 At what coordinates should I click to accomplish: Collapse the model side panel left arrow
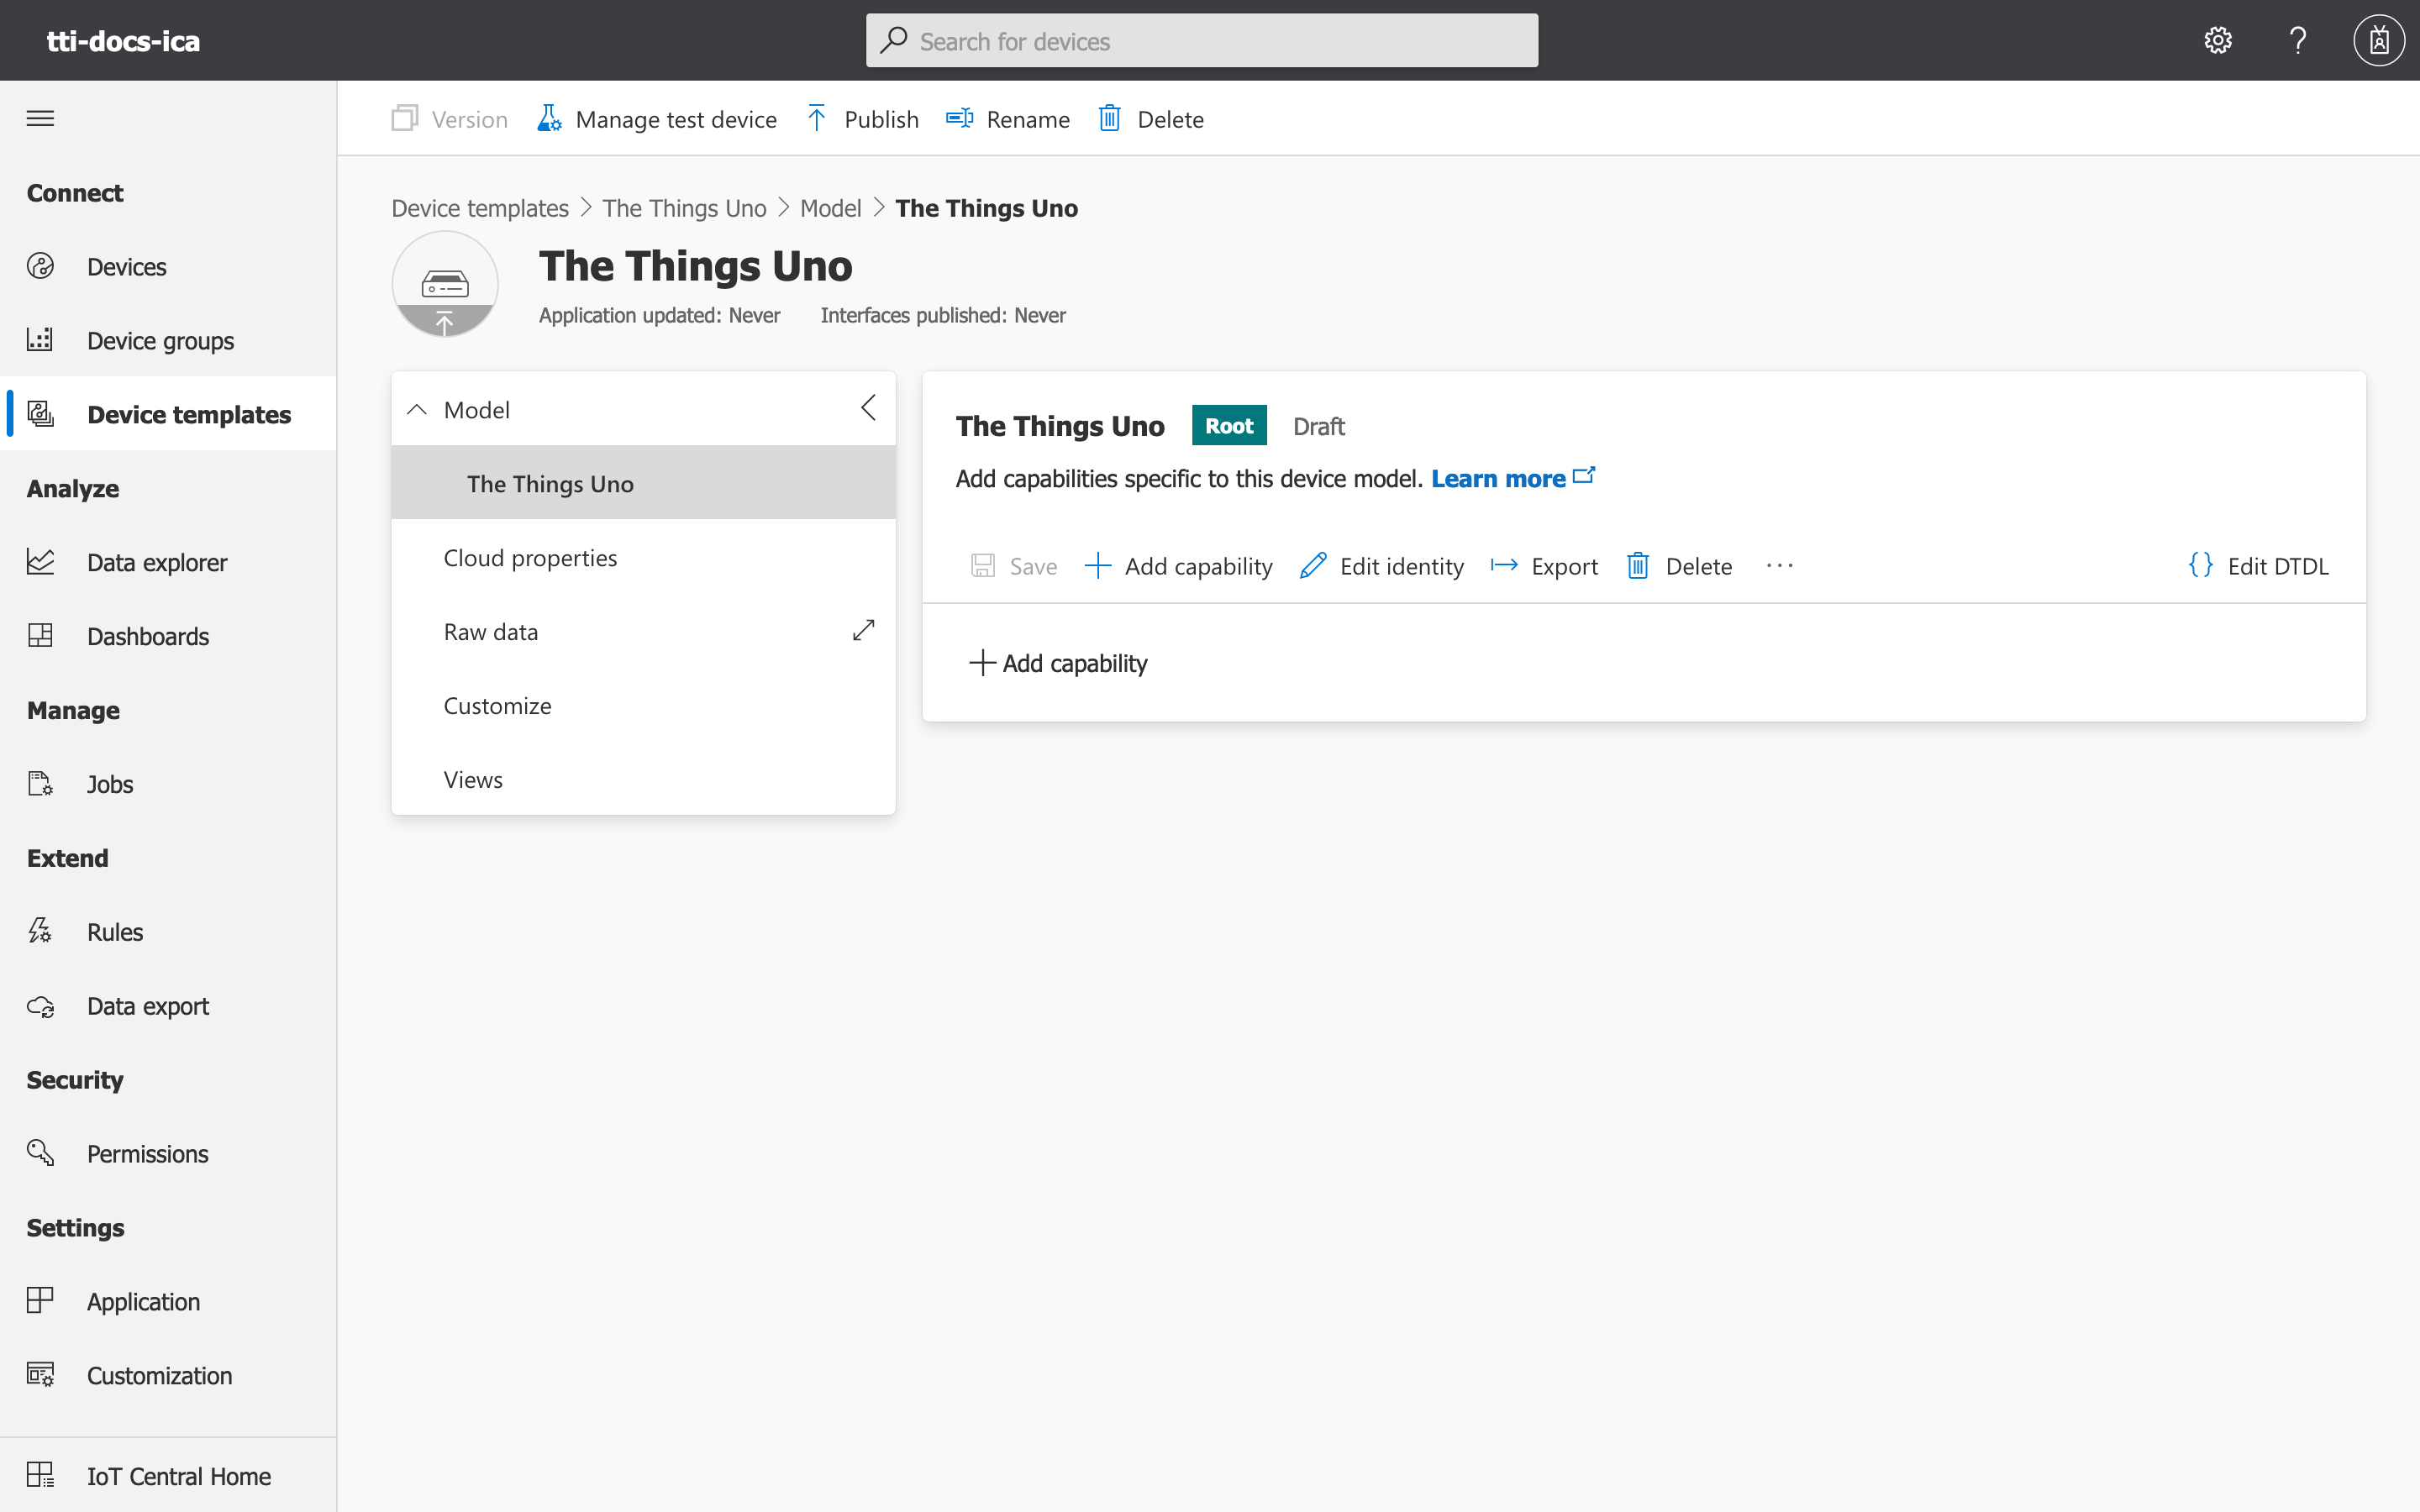[868, 408]
